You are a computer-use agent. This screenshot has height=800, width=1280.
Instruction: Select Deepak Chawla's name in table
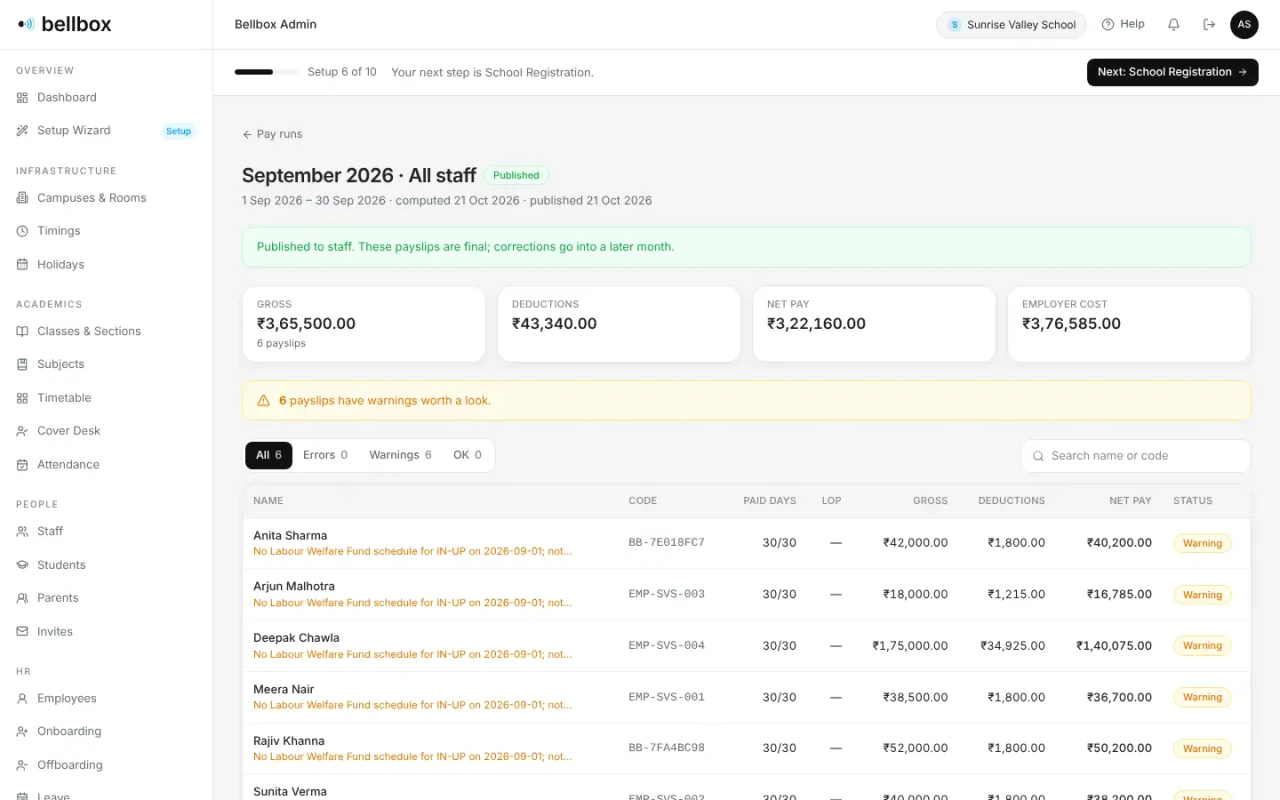tap(296, 638)
